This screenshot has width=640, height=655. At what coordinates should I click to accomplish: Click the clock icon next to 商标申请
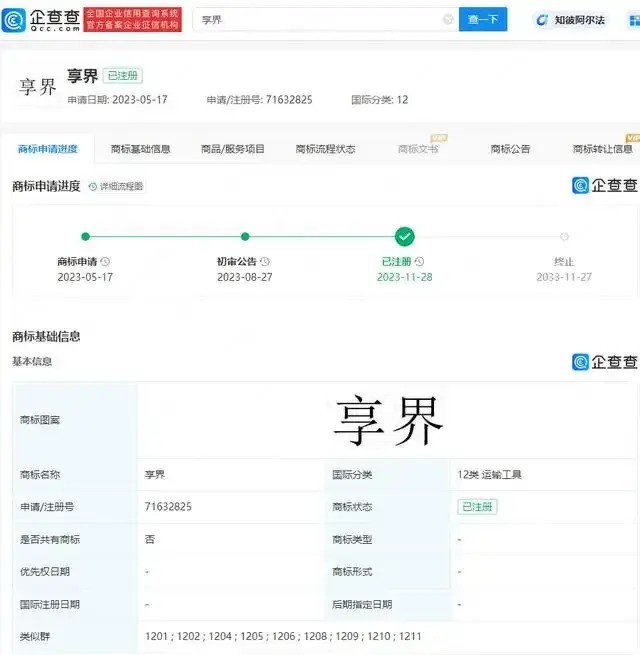(x=105, y=261)
